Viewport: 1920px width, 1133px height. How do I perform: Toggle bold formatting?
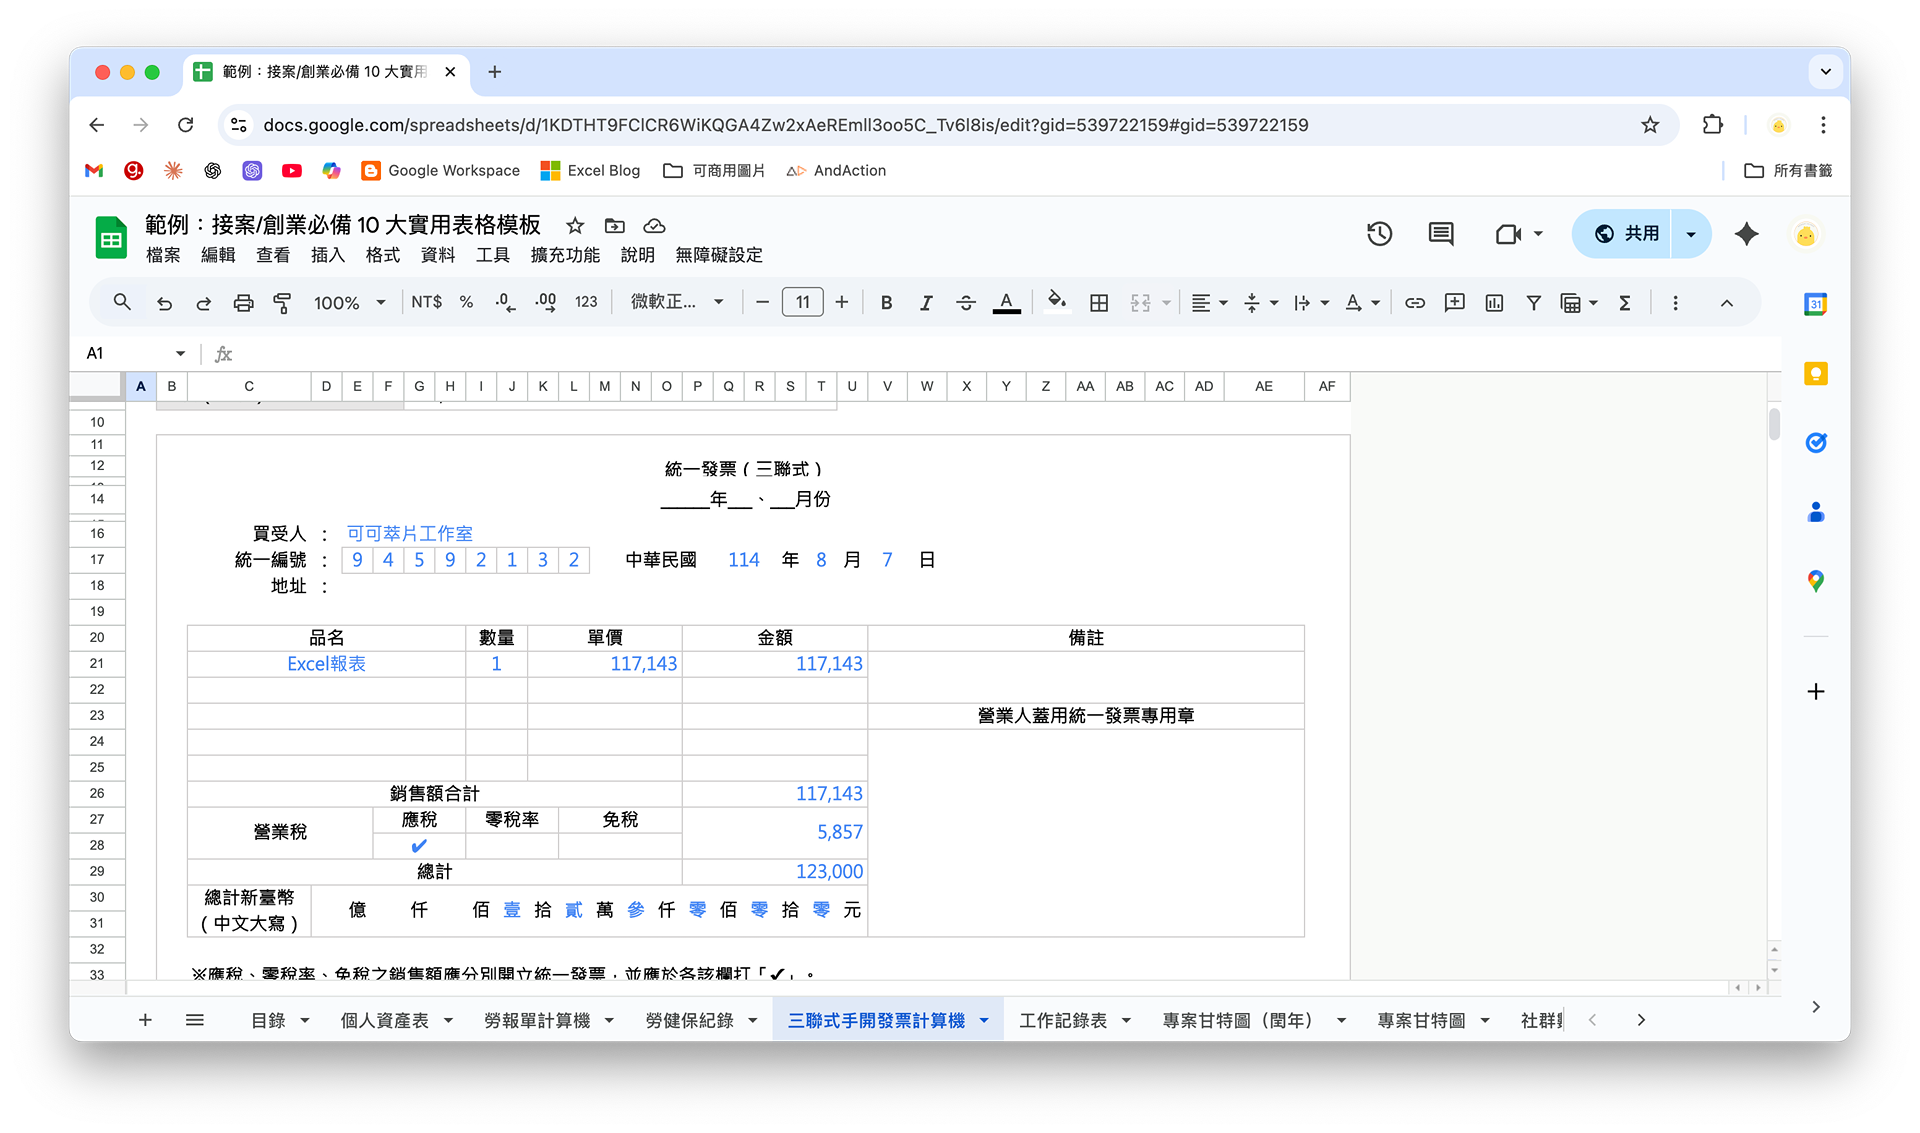886,303
